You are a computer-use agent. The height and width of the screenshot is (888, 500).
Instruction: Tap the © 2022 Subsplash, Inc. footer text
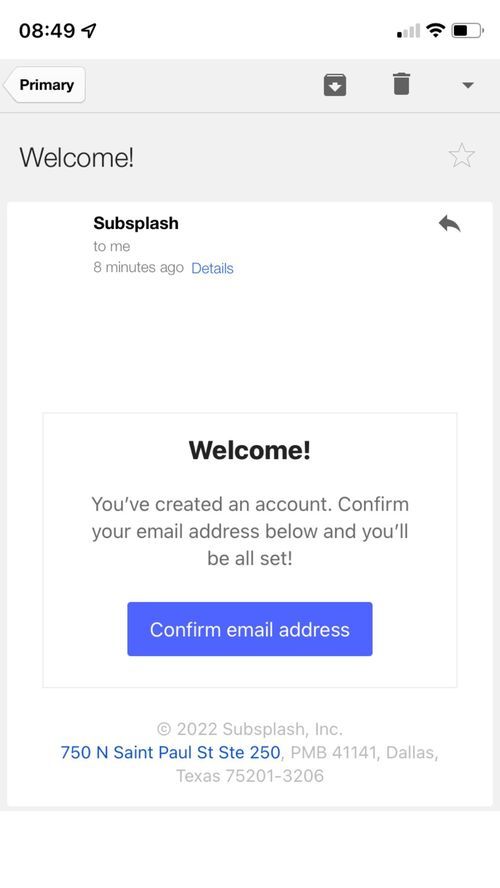click(x=250, y=729)
